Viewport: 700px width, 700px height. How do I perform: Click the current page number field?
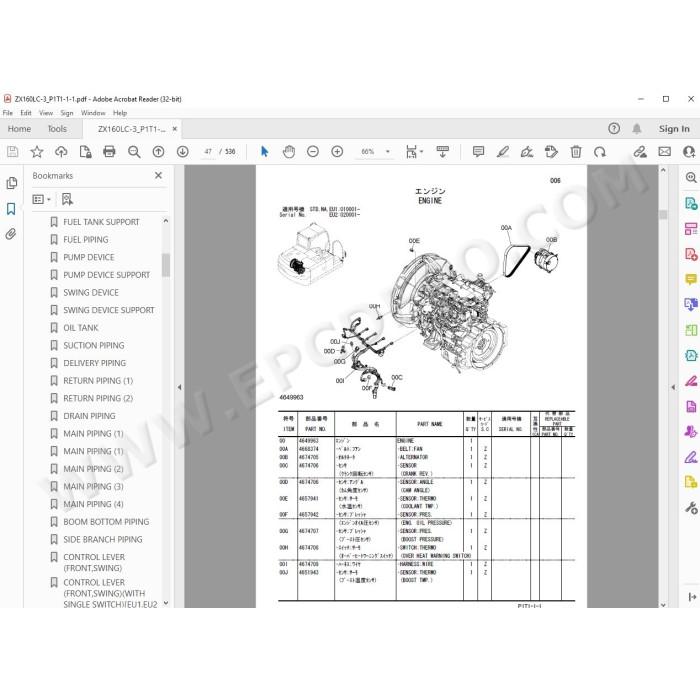tap(208, 152)
